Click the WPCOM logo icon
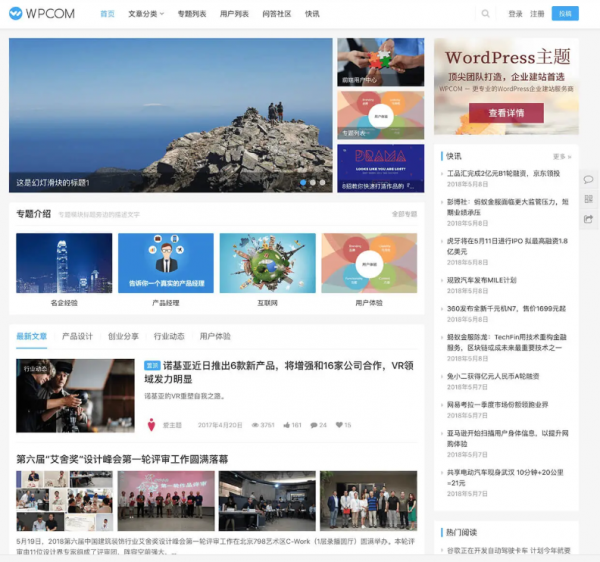 point(17,14)
